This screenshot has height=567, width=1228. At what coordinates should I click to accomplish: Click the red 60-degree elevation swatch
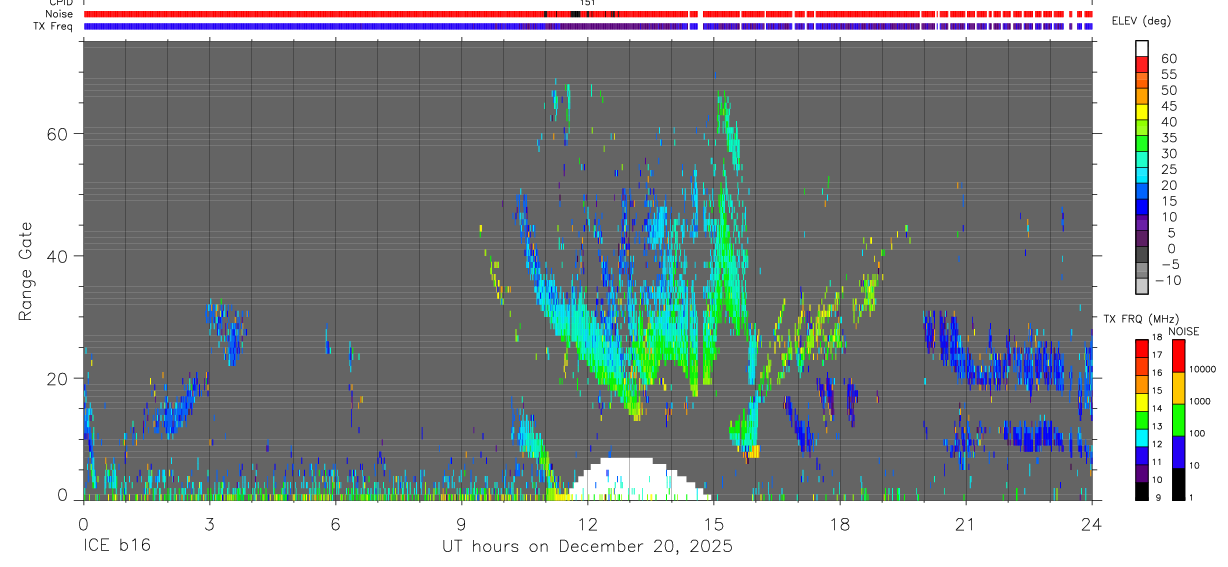tap(1142, 63)
